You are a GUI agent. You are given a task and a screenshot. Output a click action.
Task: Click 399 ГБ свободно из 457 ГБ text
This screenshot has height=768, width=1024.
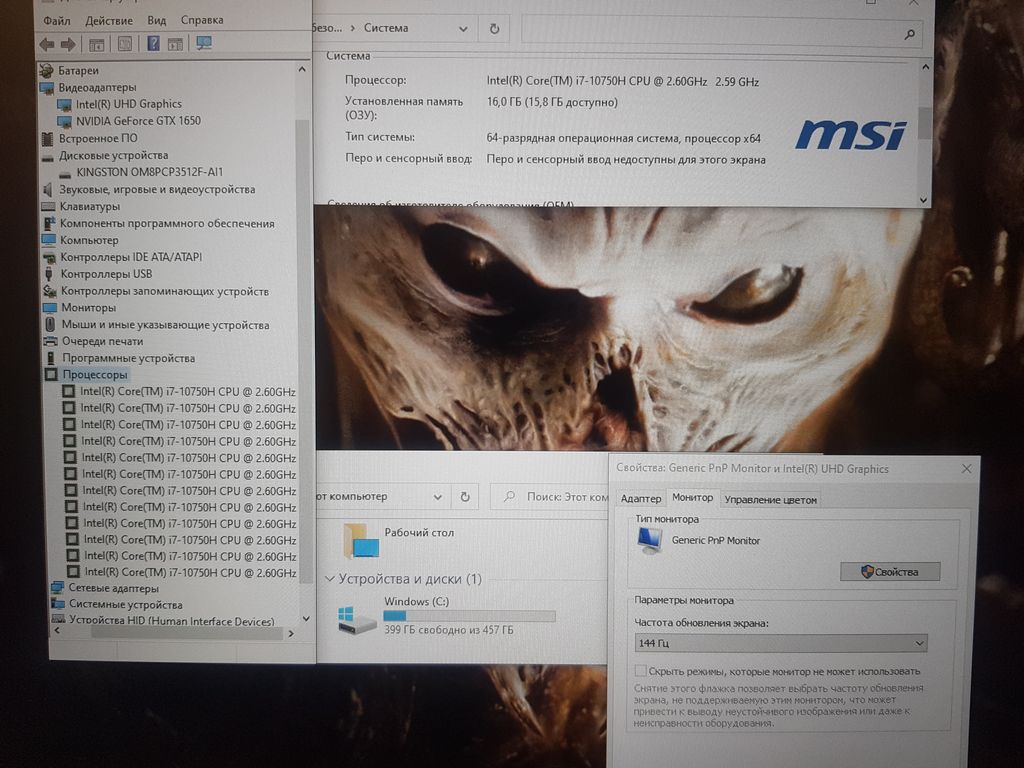(x=449, y=630)
